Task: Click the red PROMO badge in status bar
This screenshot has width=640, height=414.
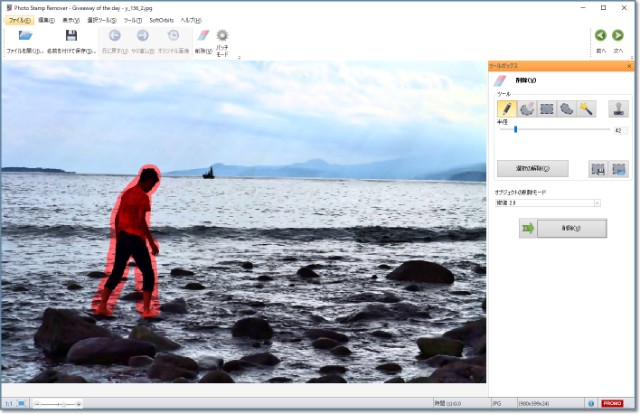Action: pos(612,403)
